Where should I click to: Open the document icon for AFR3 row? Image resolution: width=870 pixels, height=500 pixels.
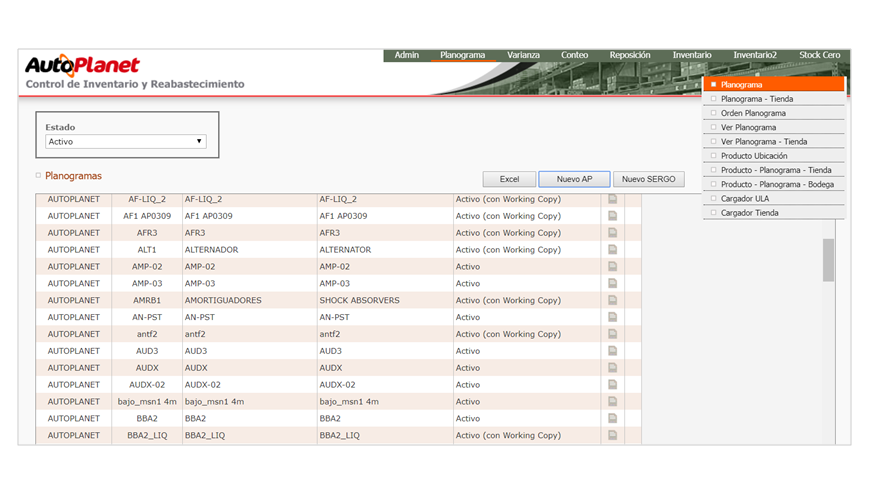[x=612, y=233]
